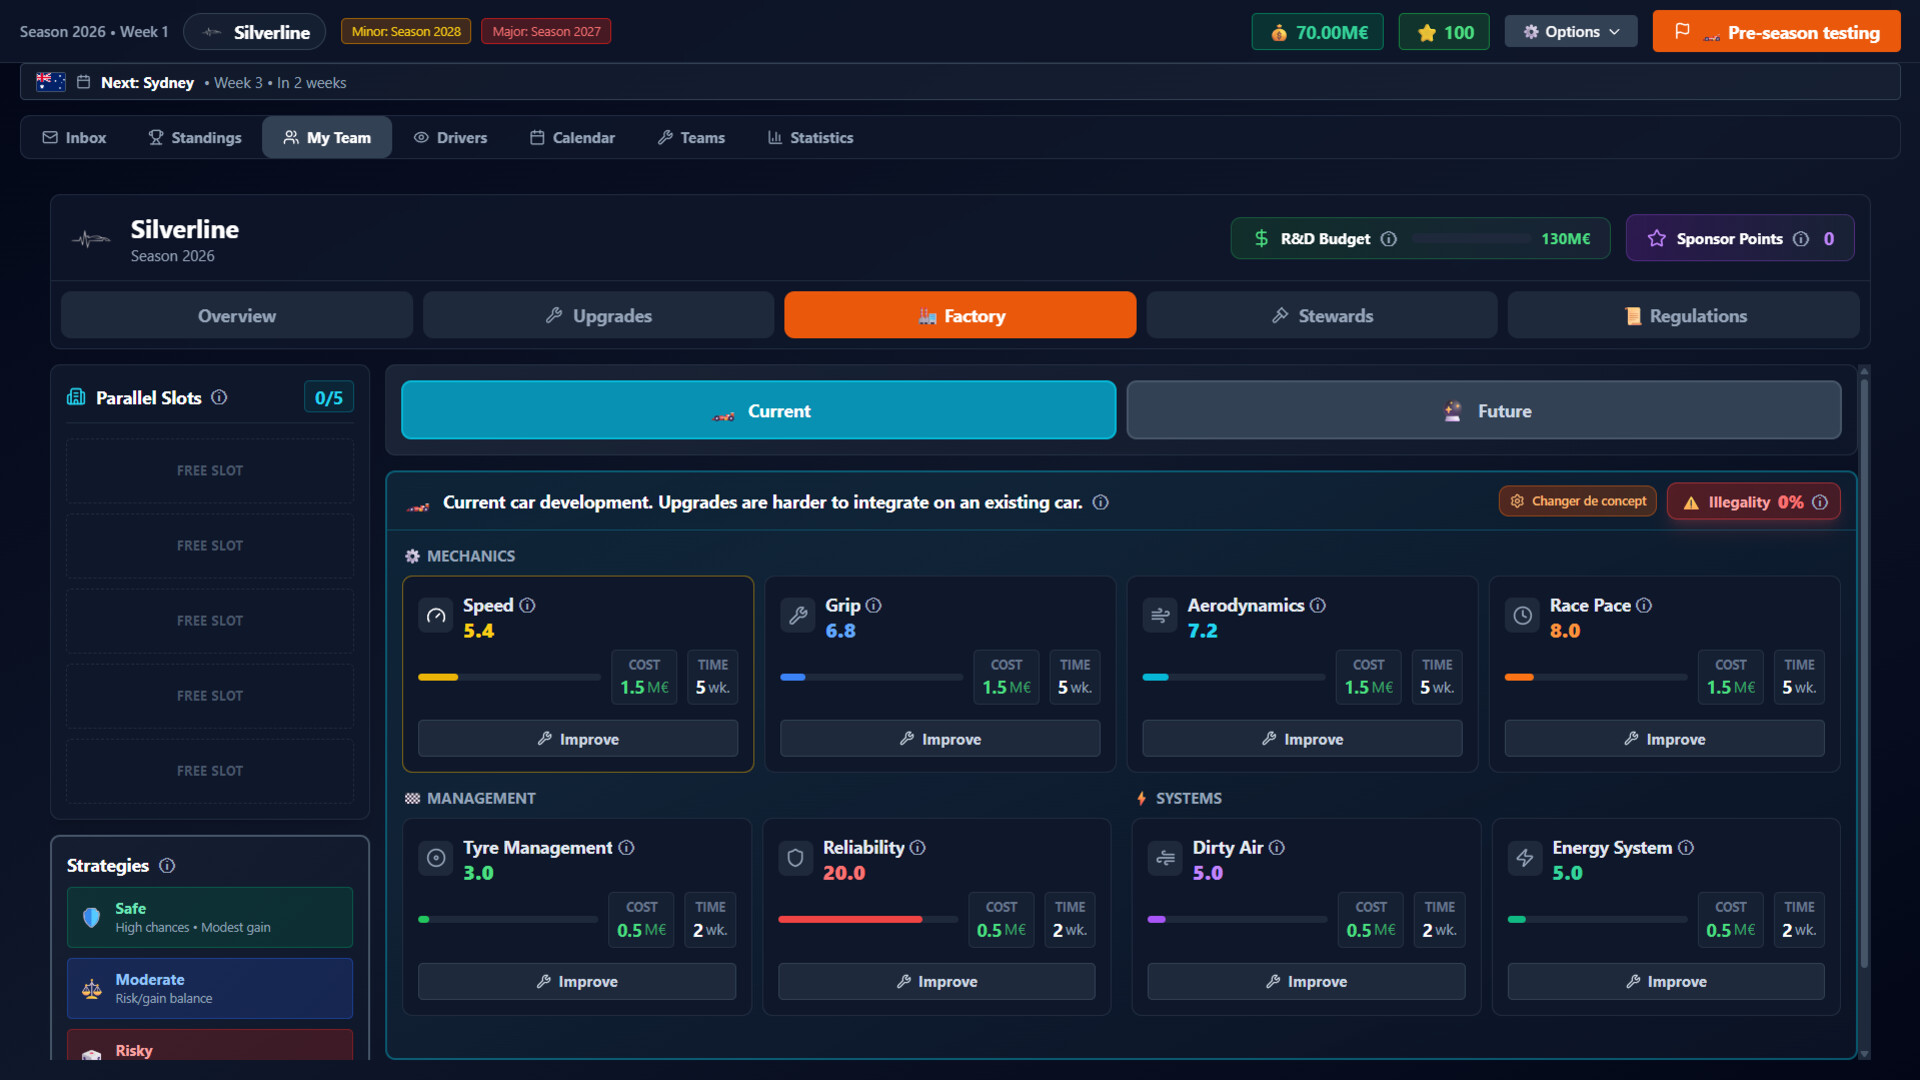The image size is (1920, 1080).
Task: Click the Changer de concept button
Action: click(x=1577, y=501)
